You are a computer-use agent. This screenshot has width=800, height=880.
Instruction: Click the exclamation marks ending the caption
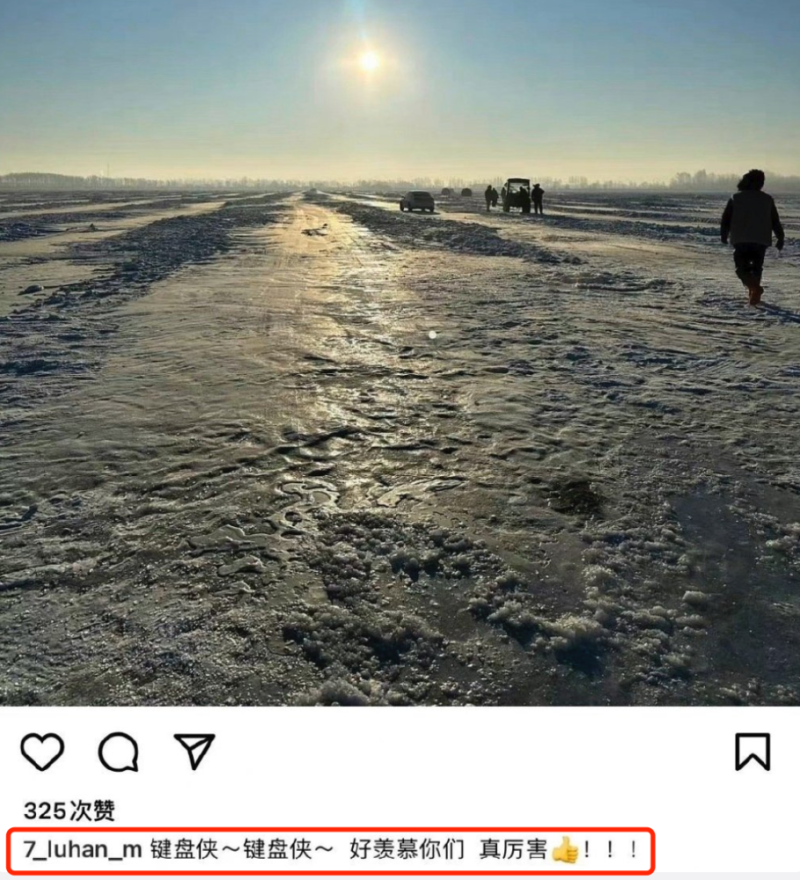click(x=610, y=849)
